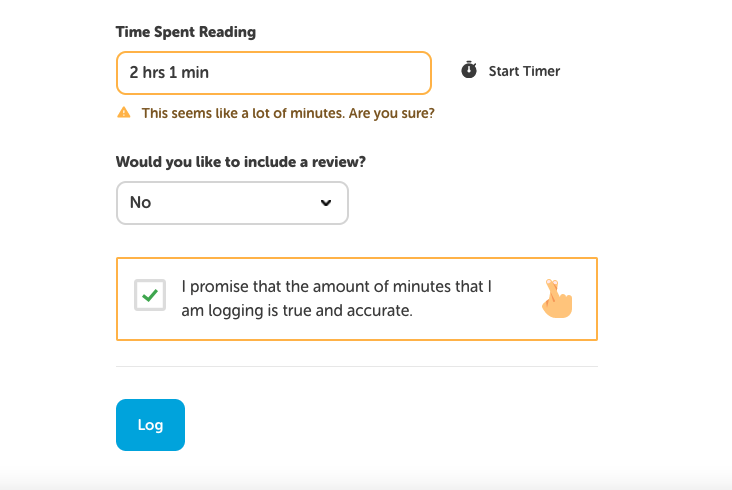Open the review dropdown showing No
This screenshot has height=490, width=732.
tap(232, 203)
